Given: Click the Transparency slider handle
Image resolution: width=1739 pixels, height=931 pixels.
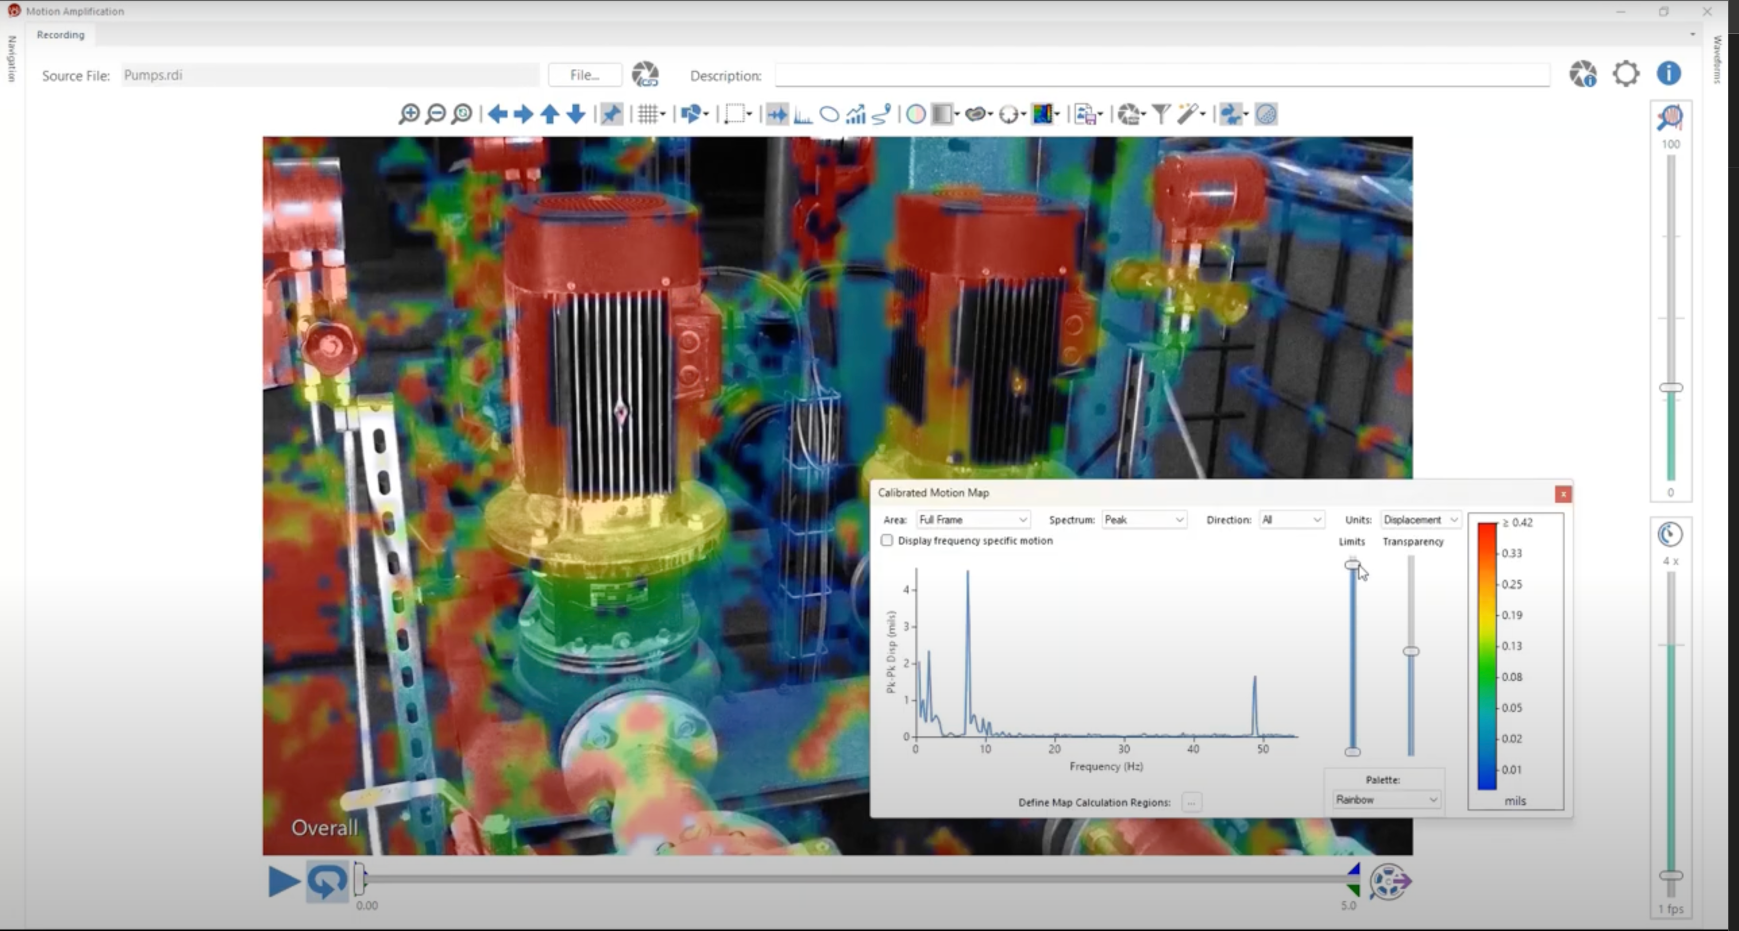Looking at the screenshot, I should click(x=1411, y=651).
